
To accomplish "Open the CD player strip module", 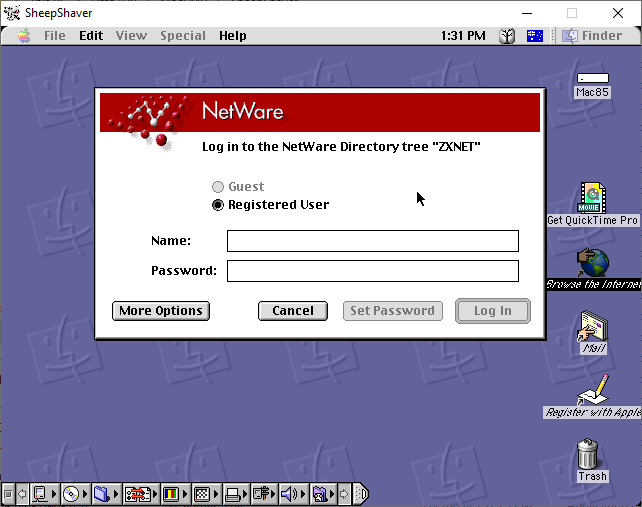I will [x=75, y=494].
